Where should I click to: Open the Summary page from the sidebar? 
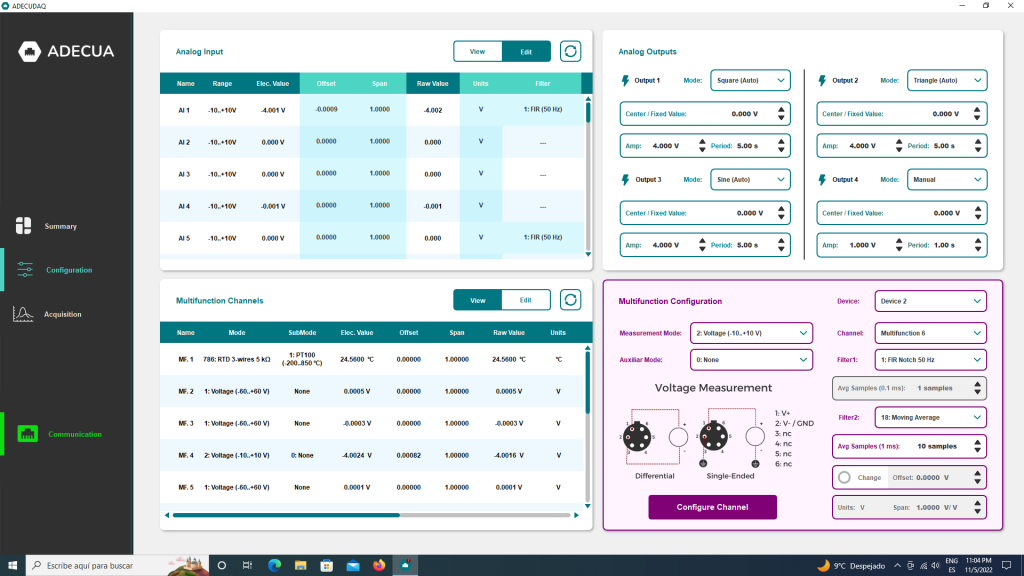[60, 226]
